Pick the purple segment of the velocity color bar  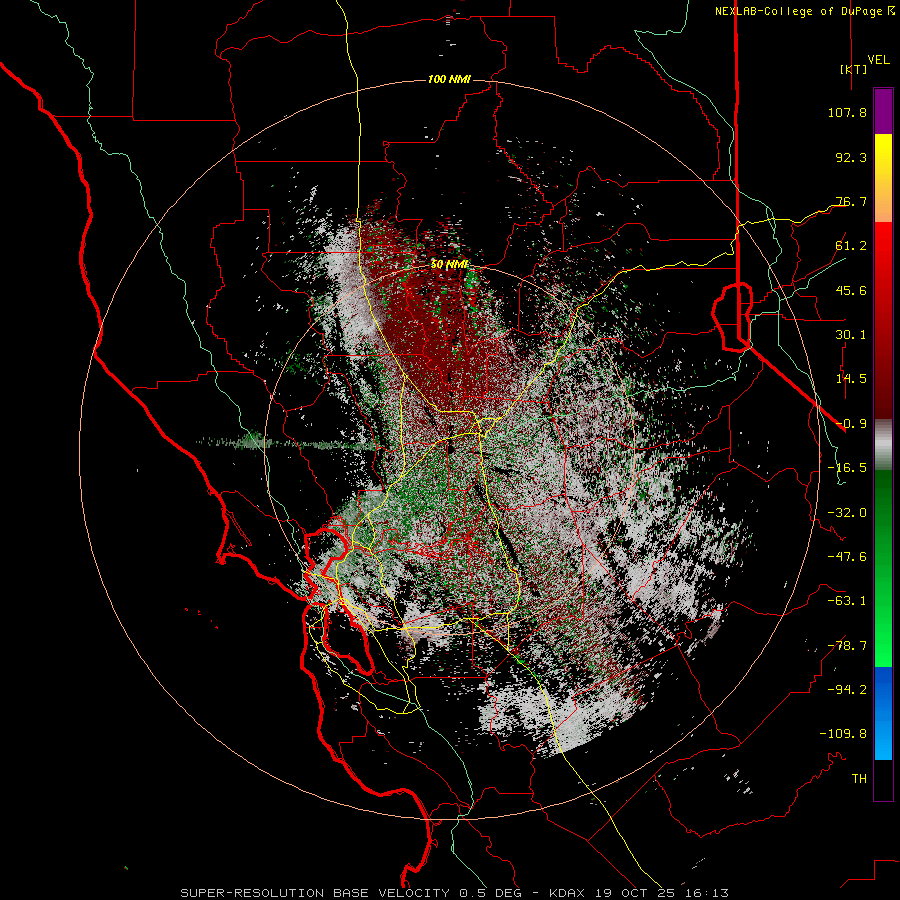coord(883,111)
